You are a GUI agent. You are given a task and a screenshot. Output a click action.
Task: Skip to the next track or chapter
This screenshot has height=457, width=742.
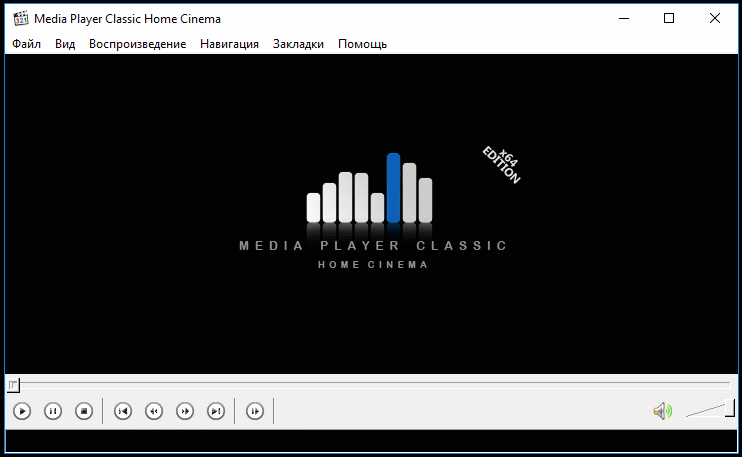pyautogui.click(x=216, y=411)
